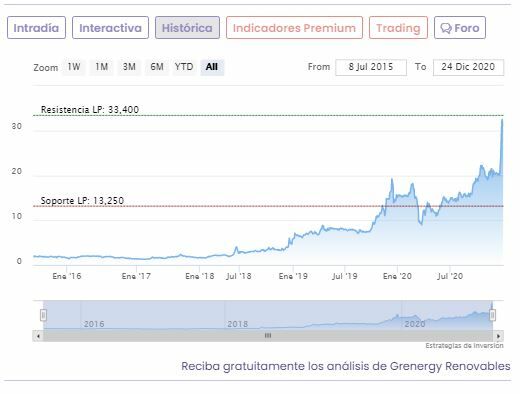Select the All zoom range
The height and width of the screenshot is (394, 520).
[x=212, y=67]
